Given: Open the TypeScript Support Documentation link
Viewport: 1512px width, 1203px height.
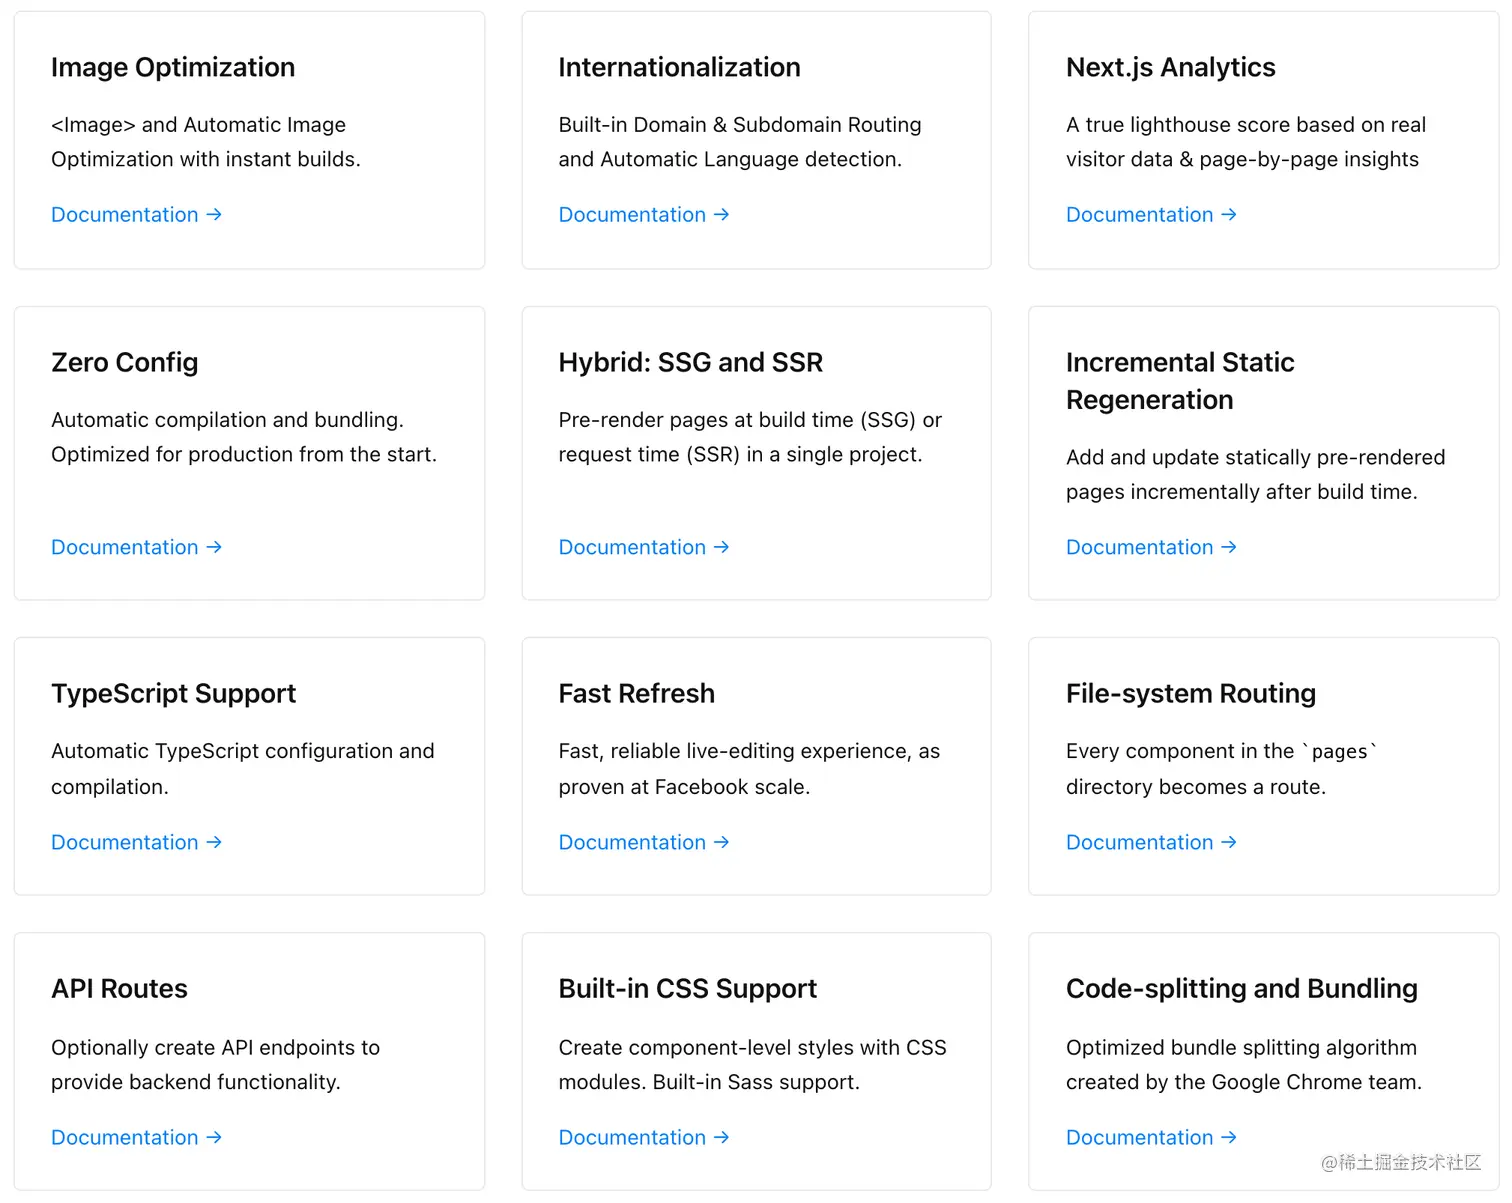Looking at the screenshot, I should coord(125,843).
